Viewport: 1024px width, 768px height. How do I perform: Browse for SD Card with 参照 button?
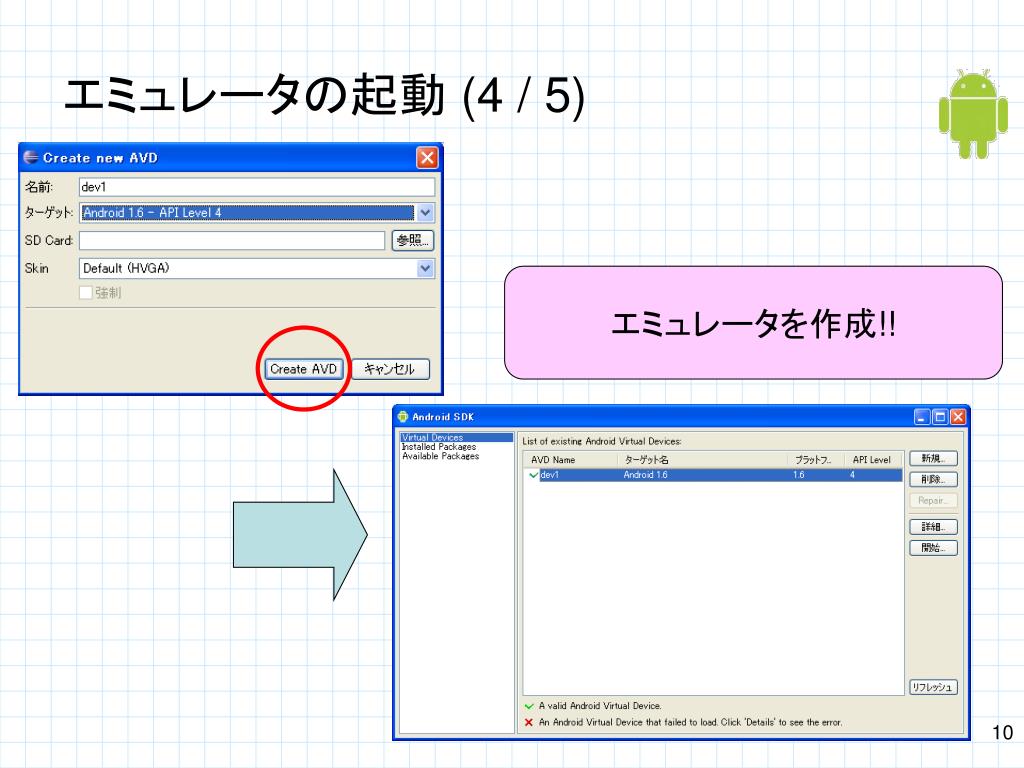coord(413,240)
